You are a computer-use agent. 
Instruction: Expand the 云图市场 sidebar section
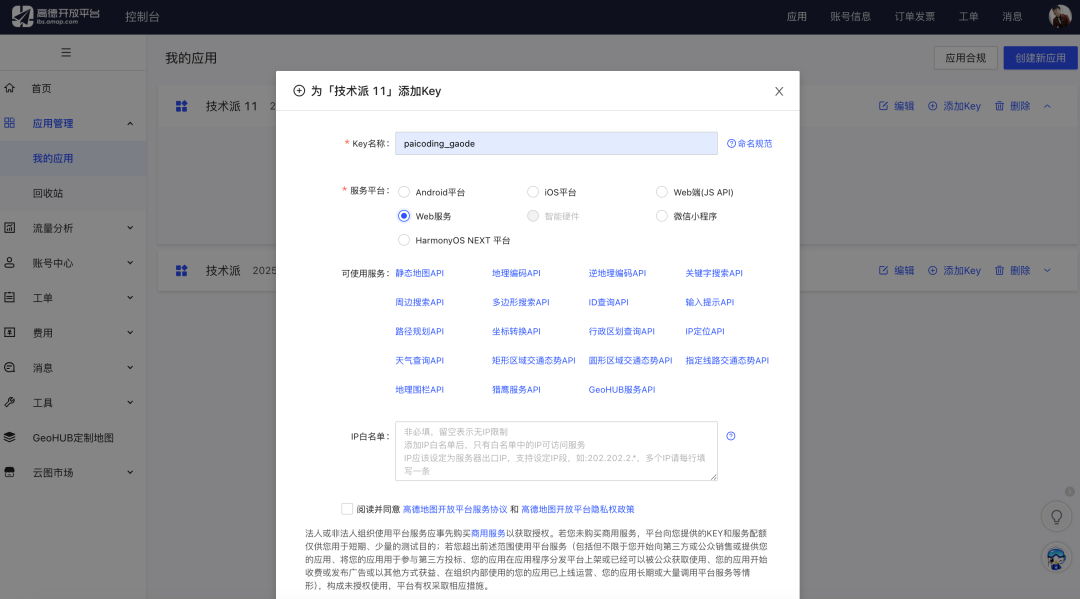pos(130,472)
